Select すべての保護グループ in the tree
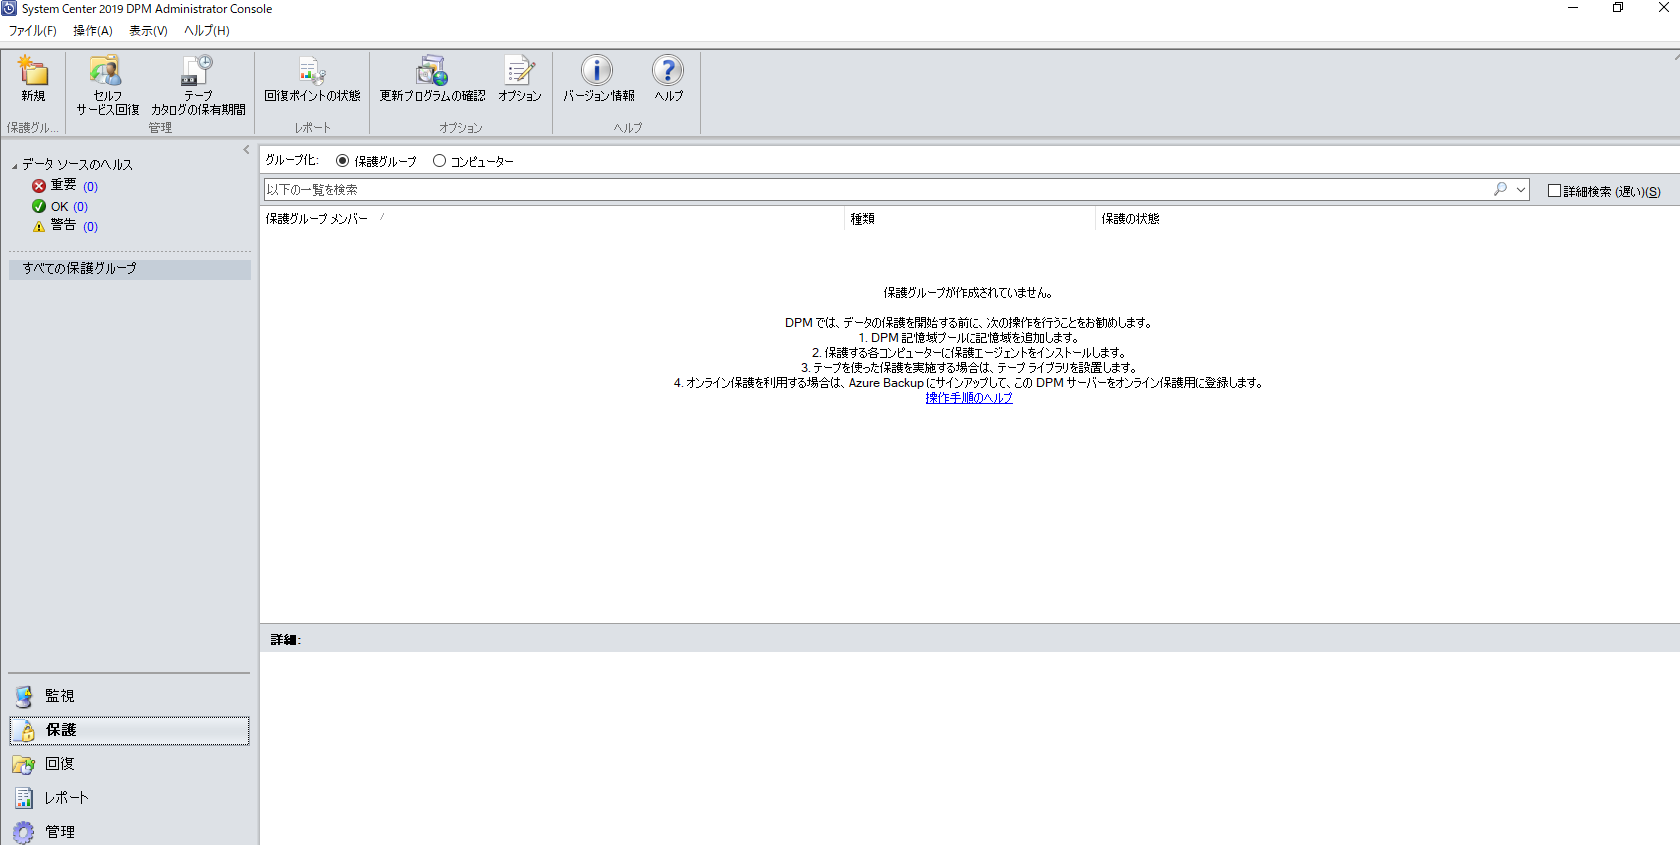Screen dimensions: 1680x845 (130, 269)
